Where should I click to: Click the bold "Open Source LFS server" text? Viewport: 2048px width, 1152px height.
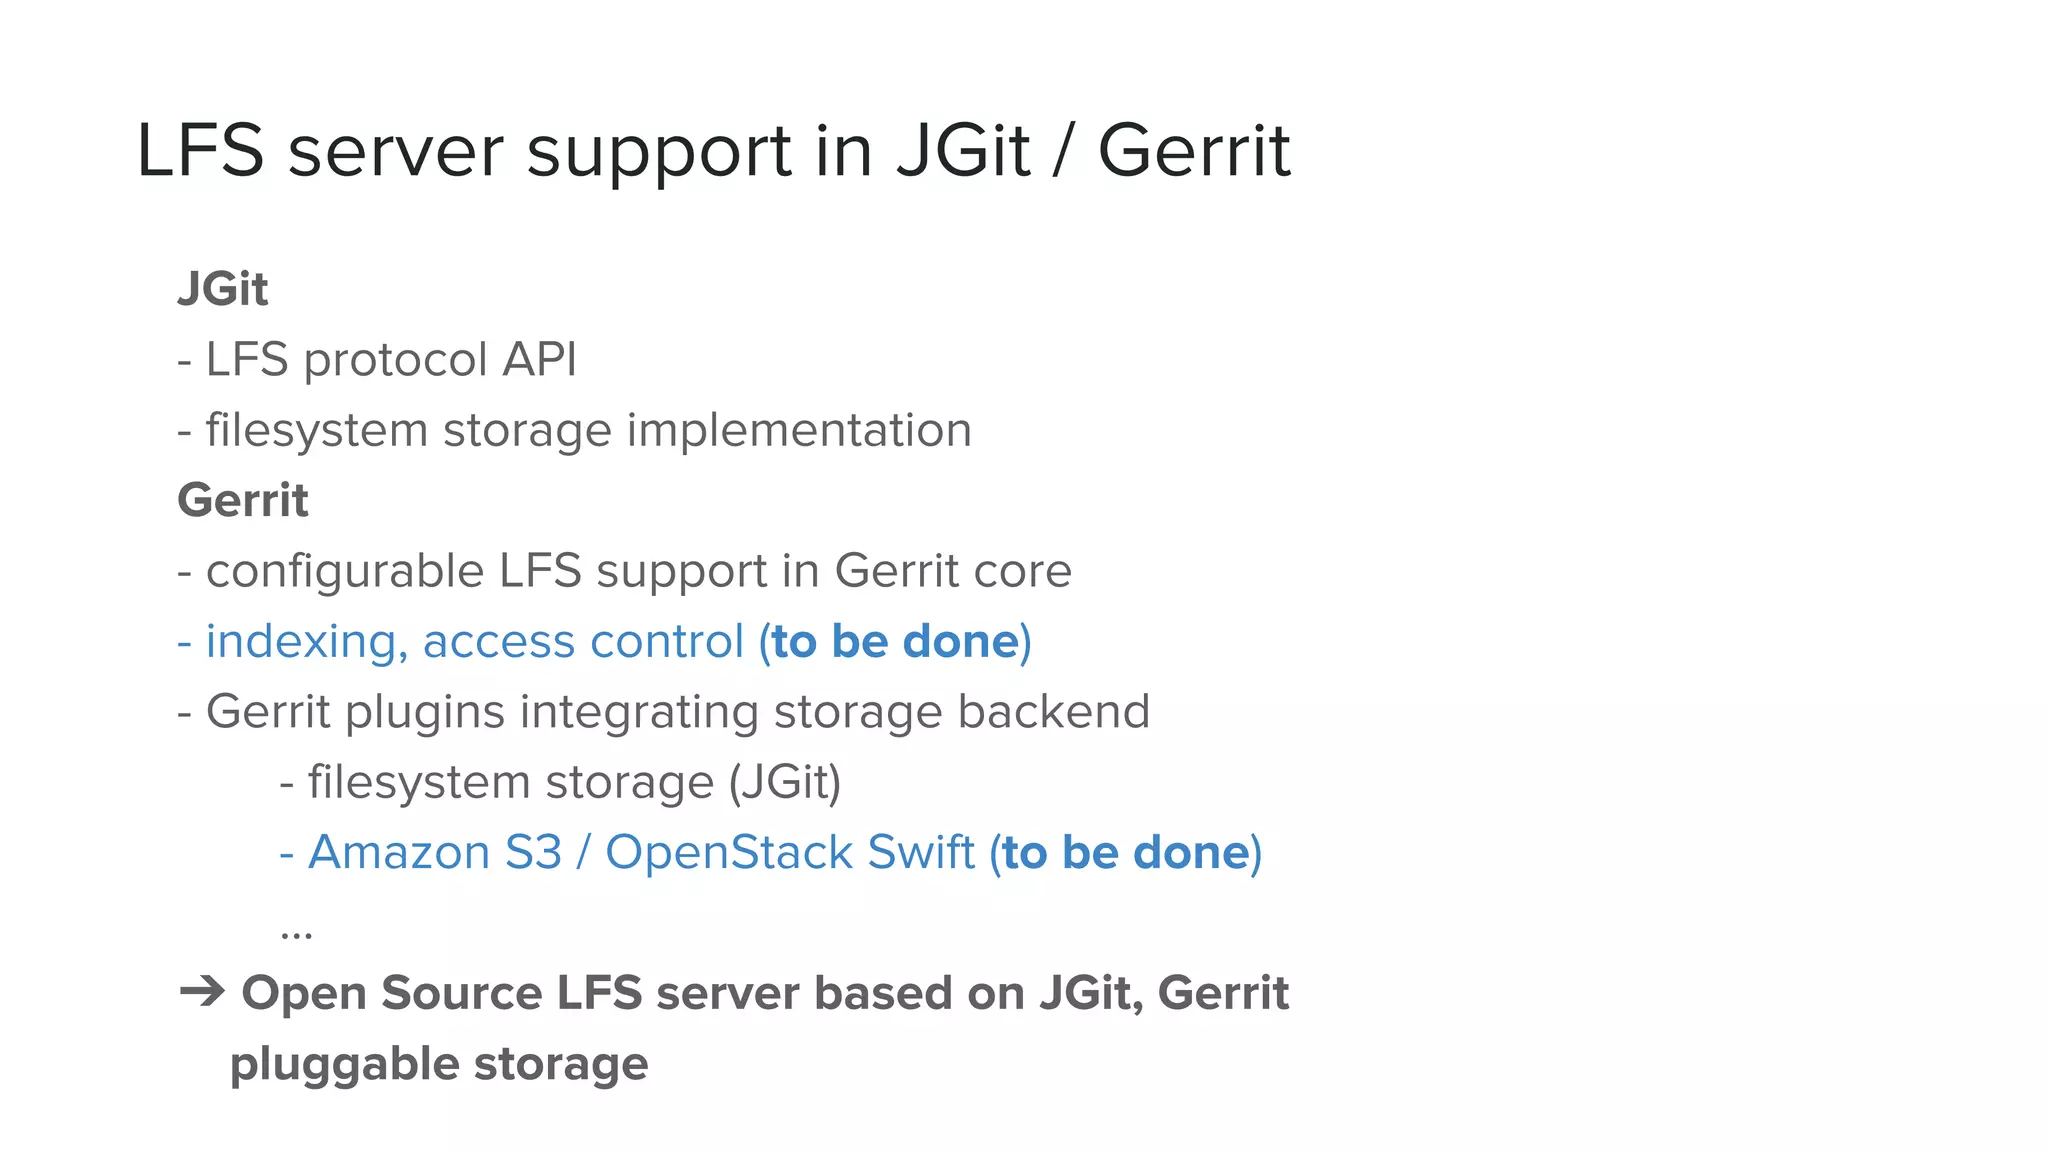click(522, 993)
